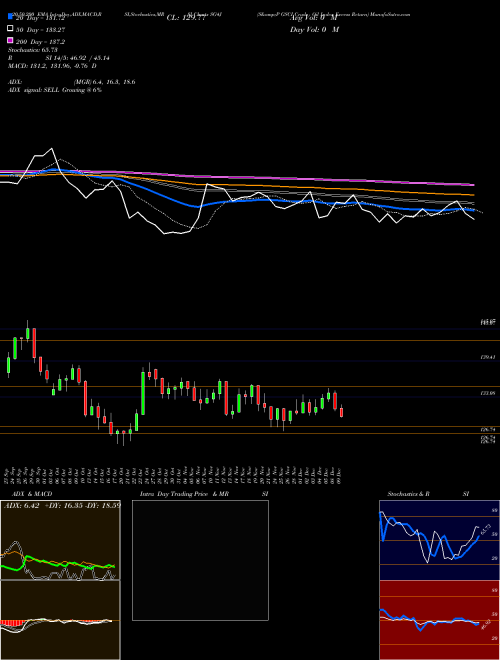This screenshot has width=500, height=660.
Task: Select the '50 Day - 133.27' label
Action: coord(41,30)
